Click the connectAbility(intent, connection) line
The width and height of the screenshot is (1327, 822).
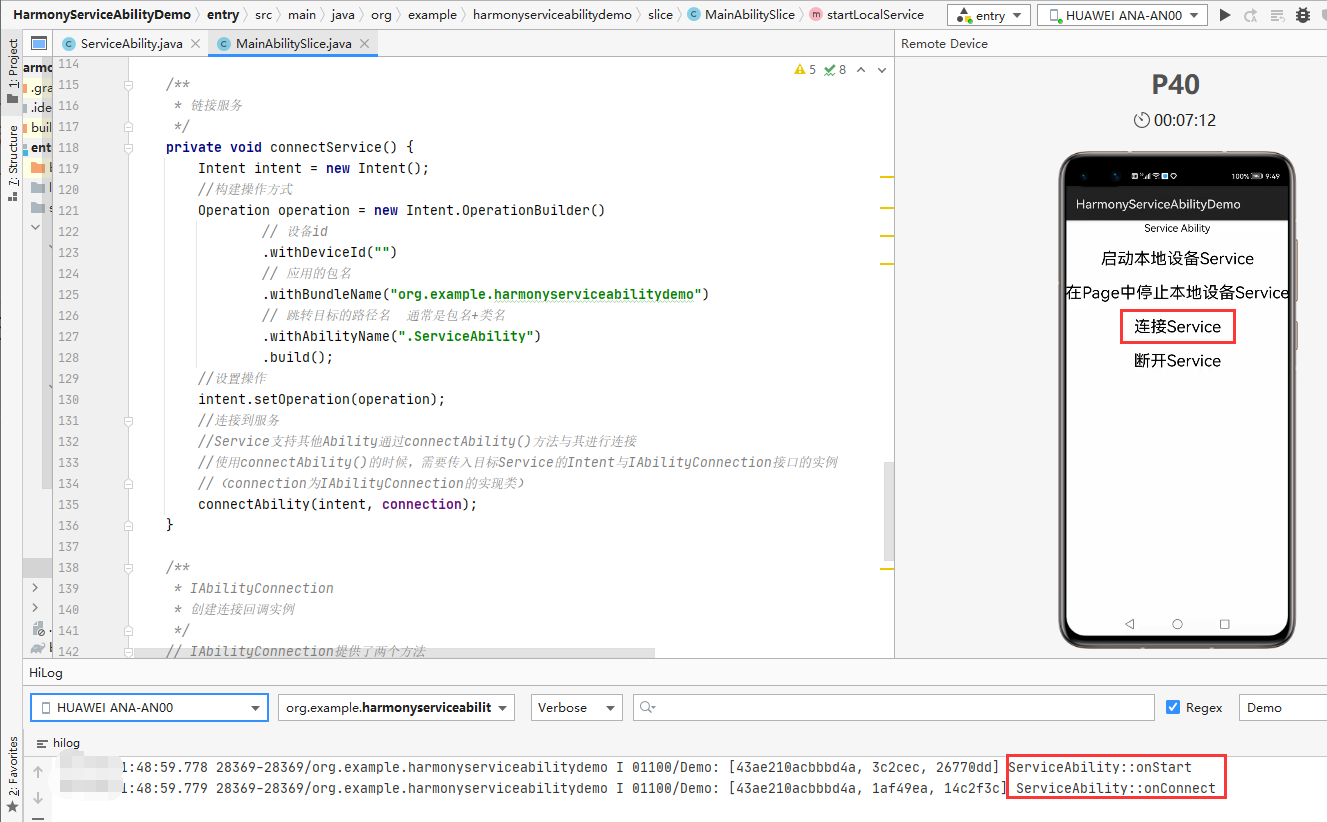(337, 504)
